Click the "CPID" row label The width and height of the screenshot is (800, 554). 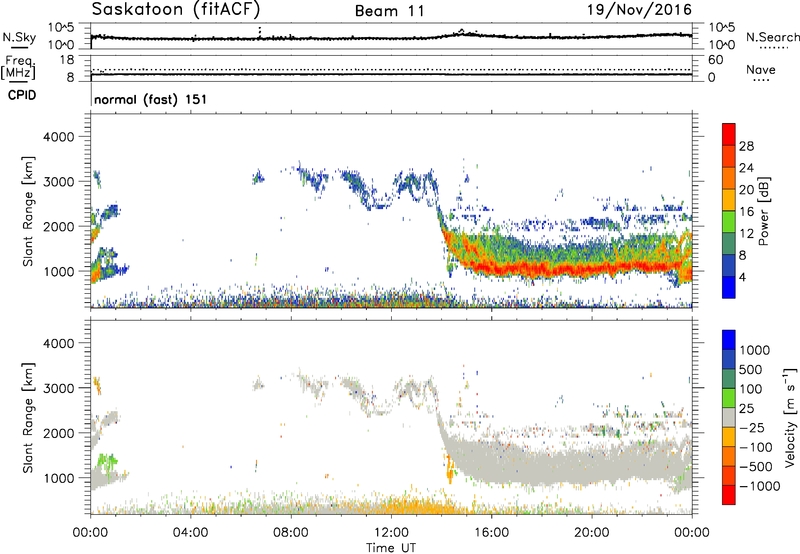(22, 95)
